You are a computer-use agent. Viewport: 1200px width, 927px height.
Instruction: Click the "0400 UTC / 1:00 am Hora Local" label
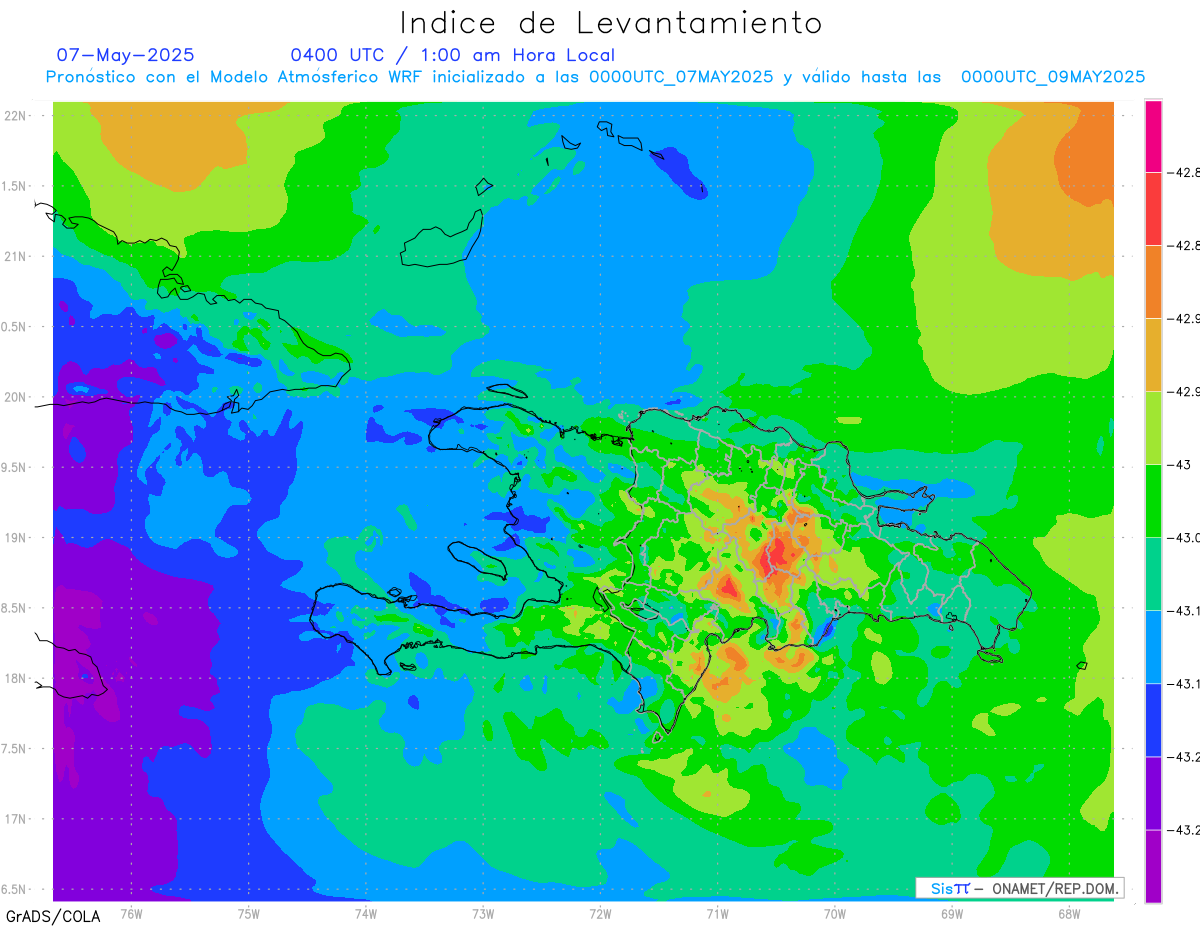[453, 55]
